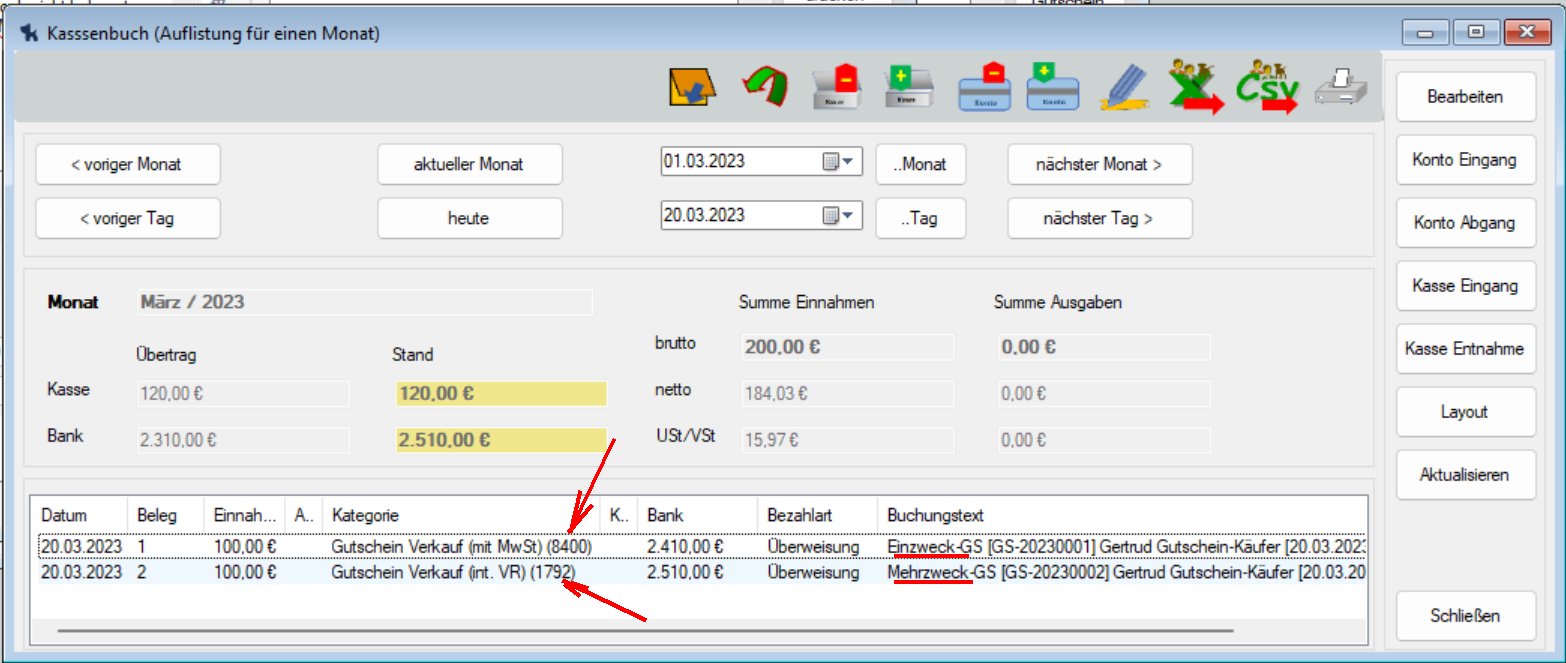Click the green refresh arrow icon
The width and height of the screenshot is (1566, 663).
765,88
